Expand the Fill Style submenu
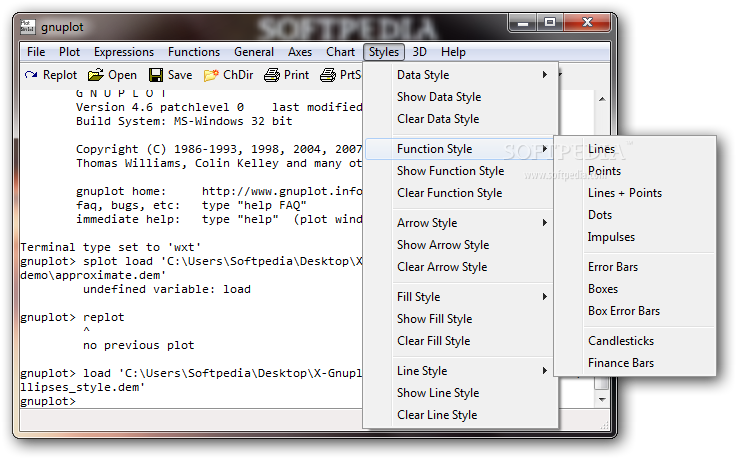The width and height of the screenshot is (737, 459). [461, 297]
